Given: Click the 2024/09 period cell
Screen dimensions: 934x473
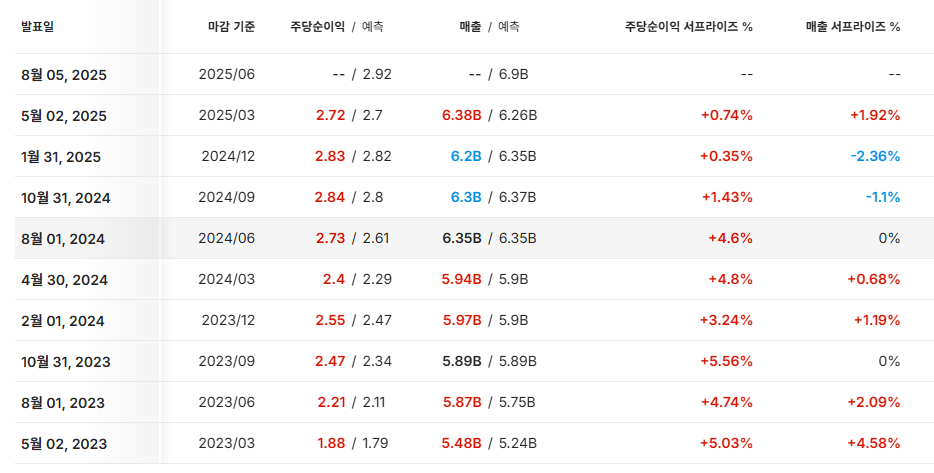Looking at the screenshot, I should (x=226, y=198).
